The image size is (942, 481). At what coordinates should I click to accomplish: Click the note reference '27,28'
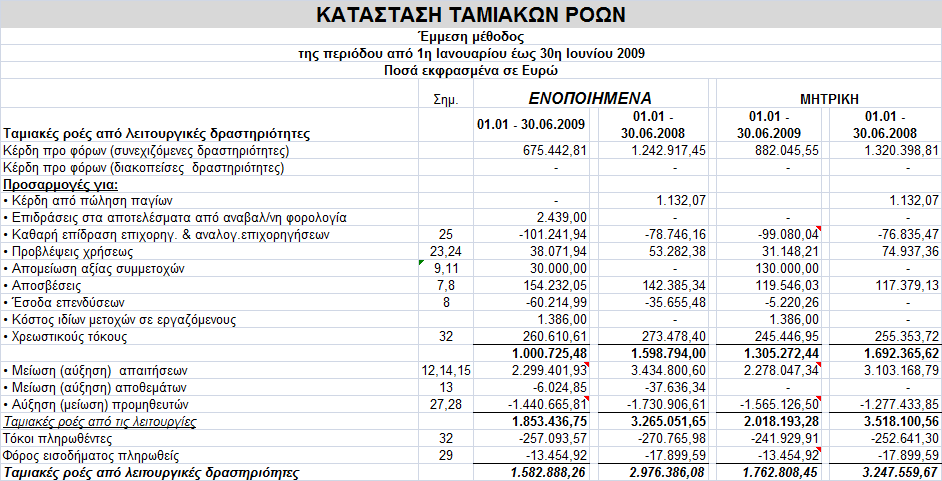(x=446, y=404)
